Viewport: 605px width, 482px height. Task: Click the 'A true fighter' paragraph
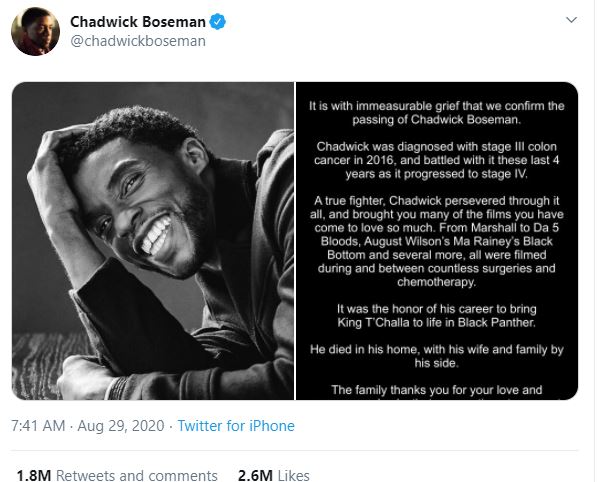click(x=436, y=241)
